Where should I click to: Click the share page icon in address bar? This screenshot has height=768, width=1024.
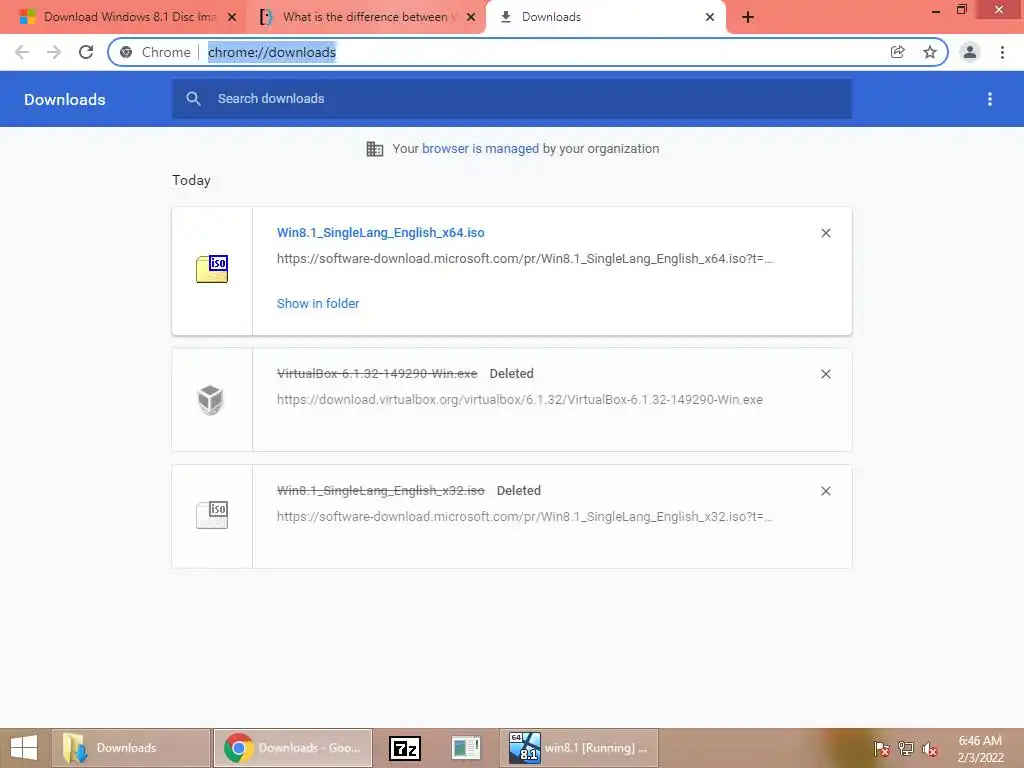[898, 52]
